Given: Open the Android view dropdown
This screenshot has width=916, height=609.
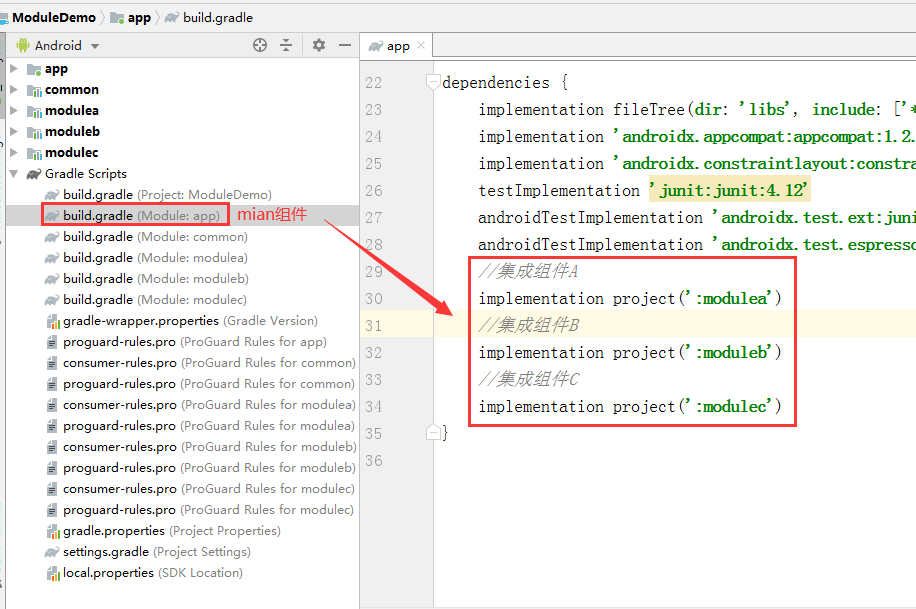Looking at the screenshot, I should [x=95, y=46].
